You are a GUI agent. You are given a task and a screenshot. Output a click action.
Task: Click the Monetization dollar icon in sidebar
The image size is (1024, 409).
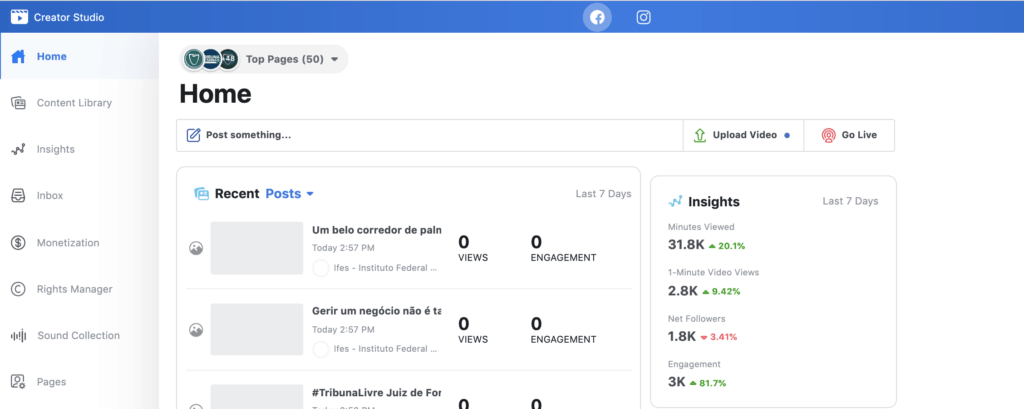18,242
